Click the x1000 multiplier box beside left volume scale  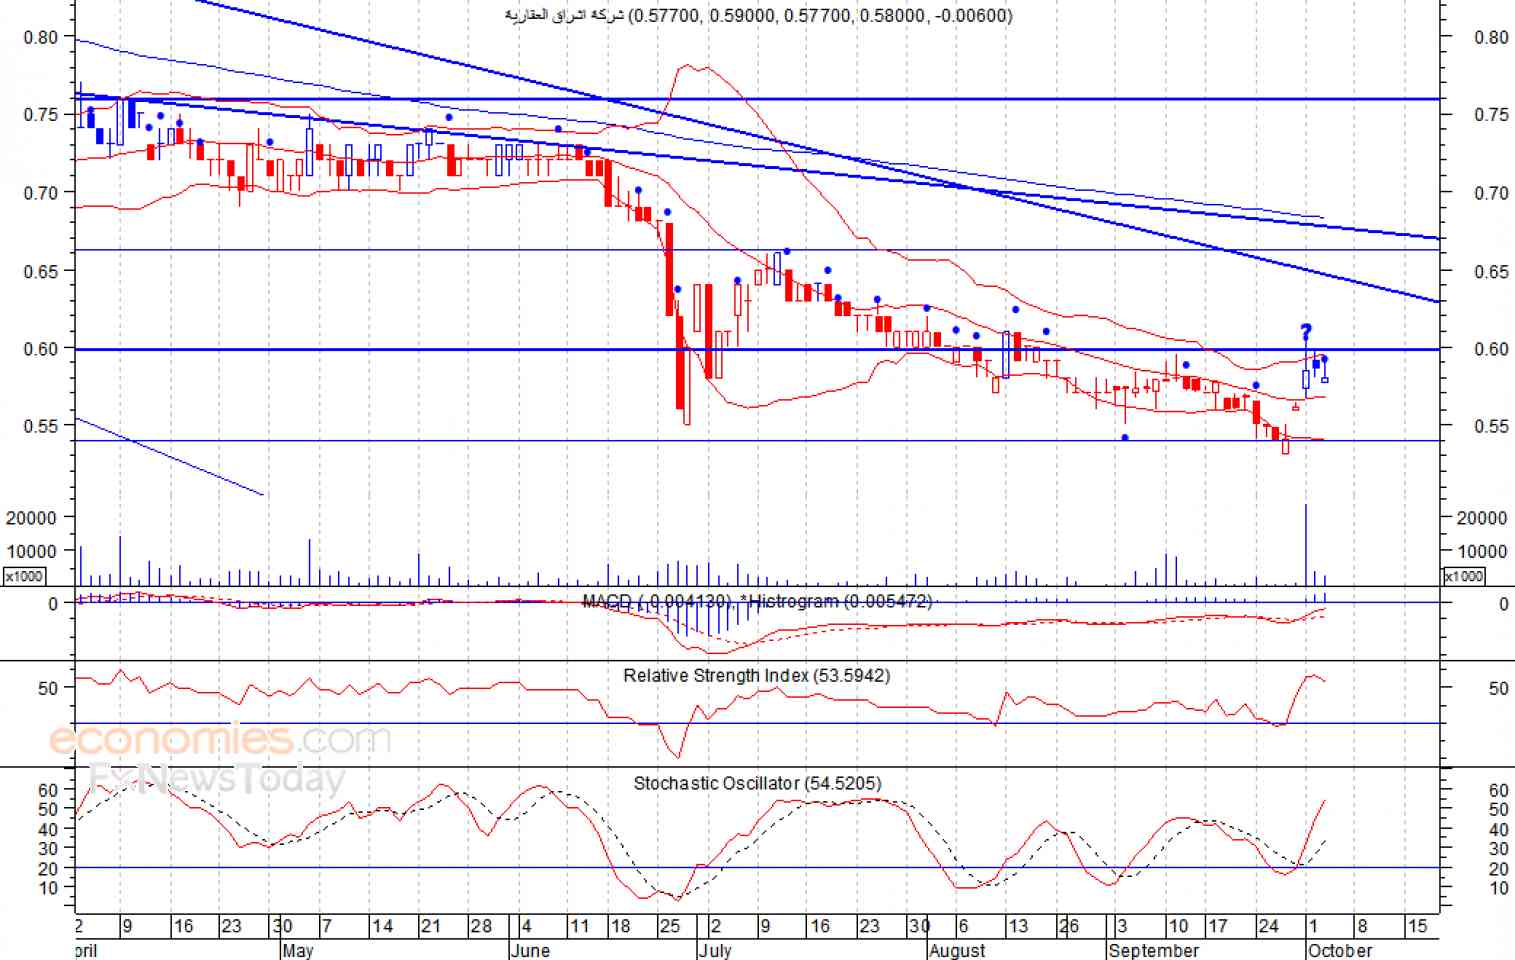click(23, 576)
